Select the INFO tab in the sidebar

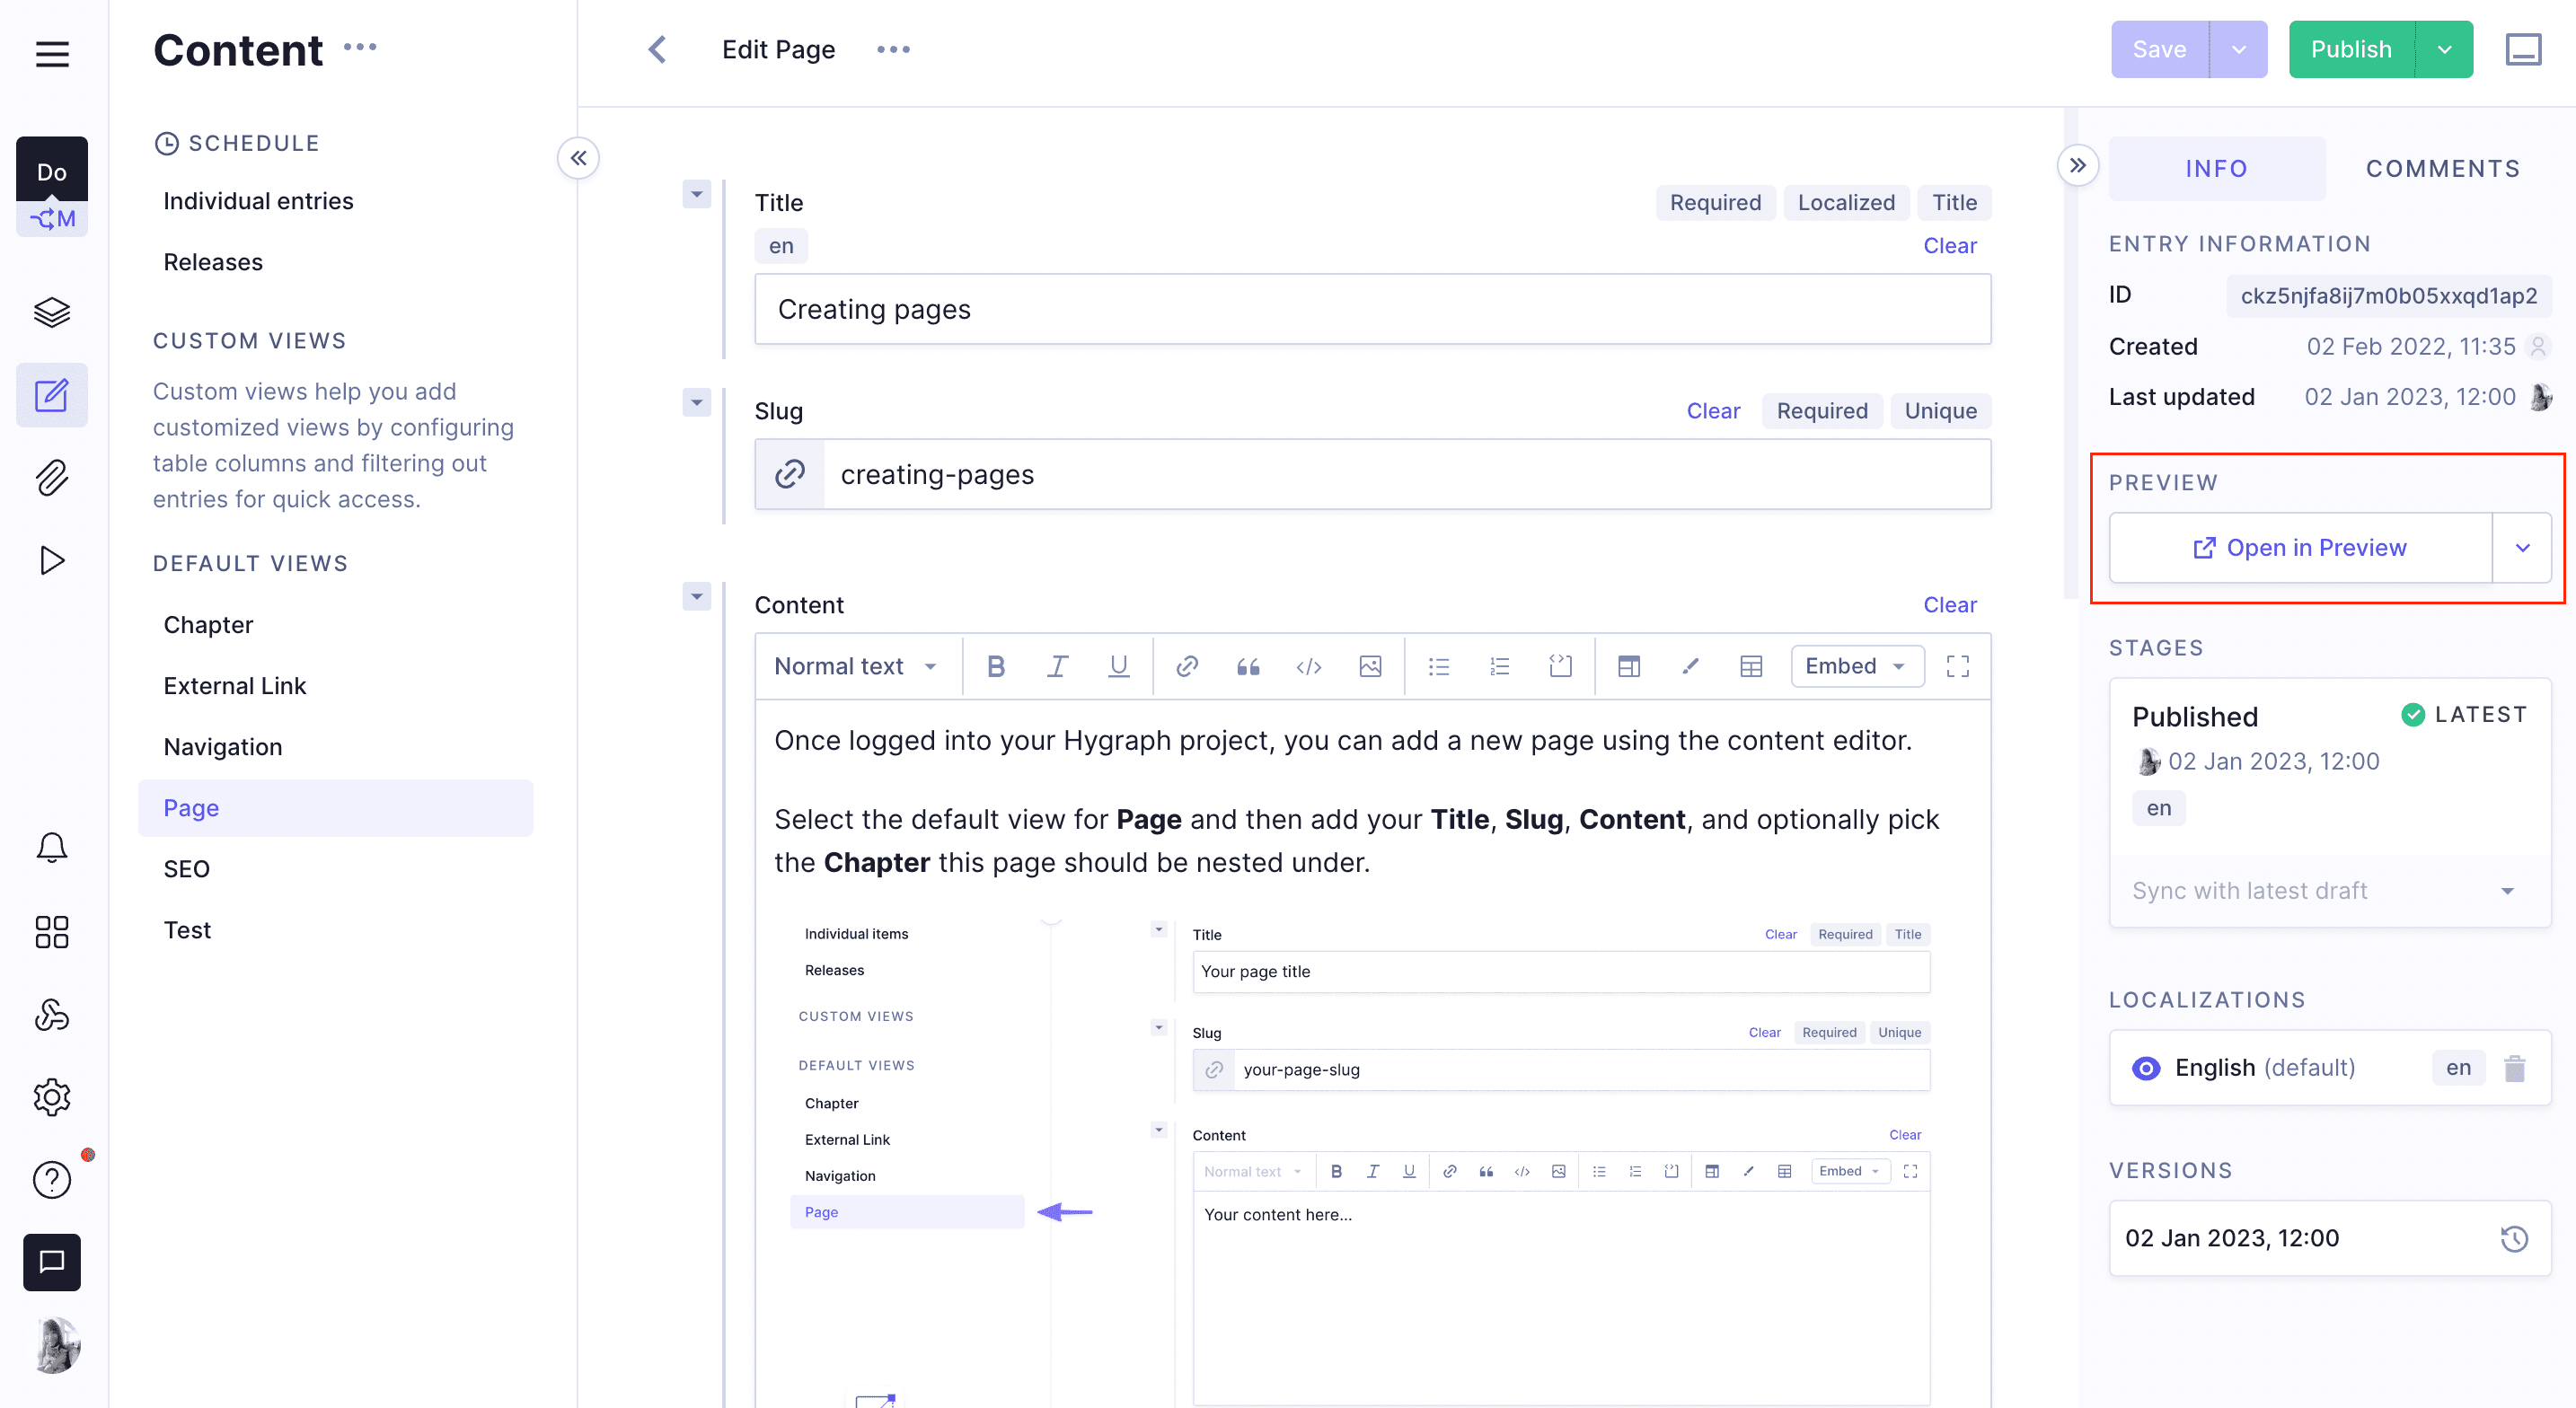coord(2216,168)
